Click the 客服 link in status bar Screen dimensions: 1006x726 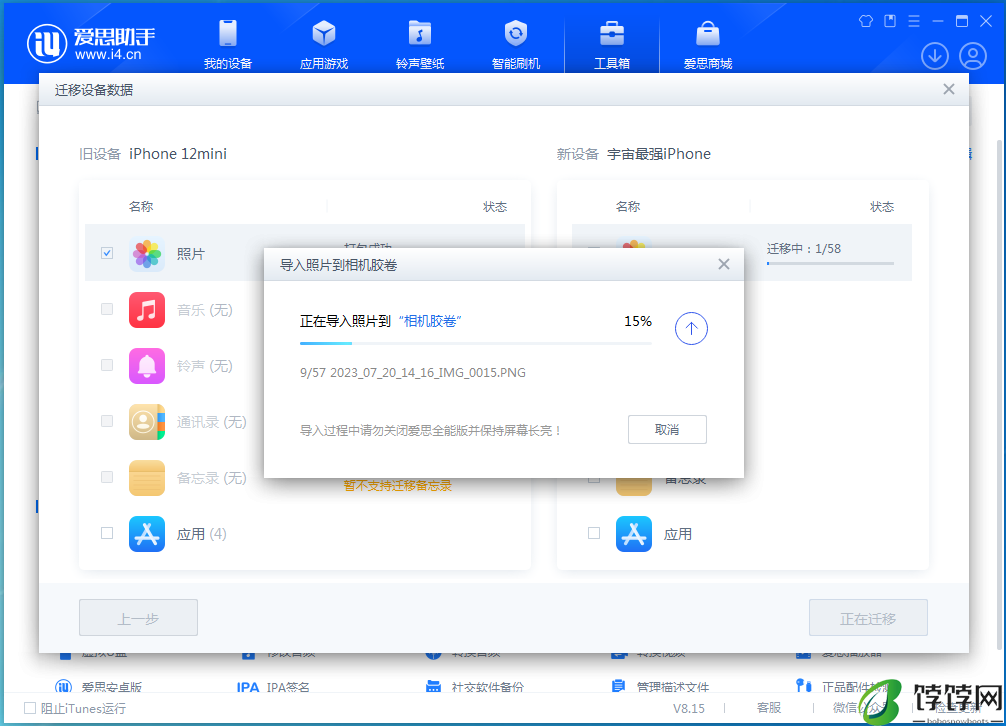pyautogui.click(x=769, y=707)
